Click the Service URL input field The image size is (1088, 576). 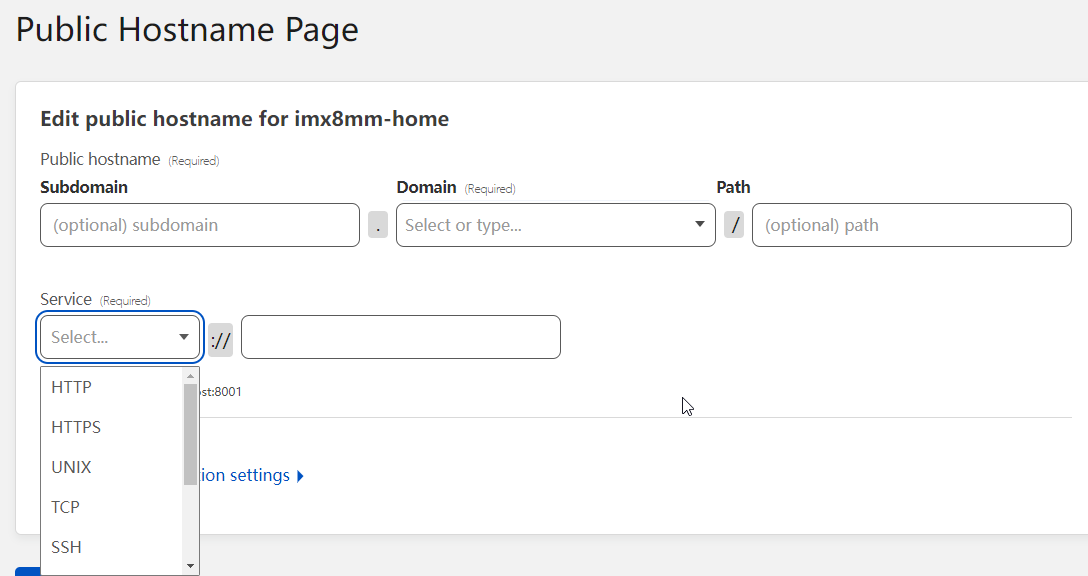pos(400,337)
